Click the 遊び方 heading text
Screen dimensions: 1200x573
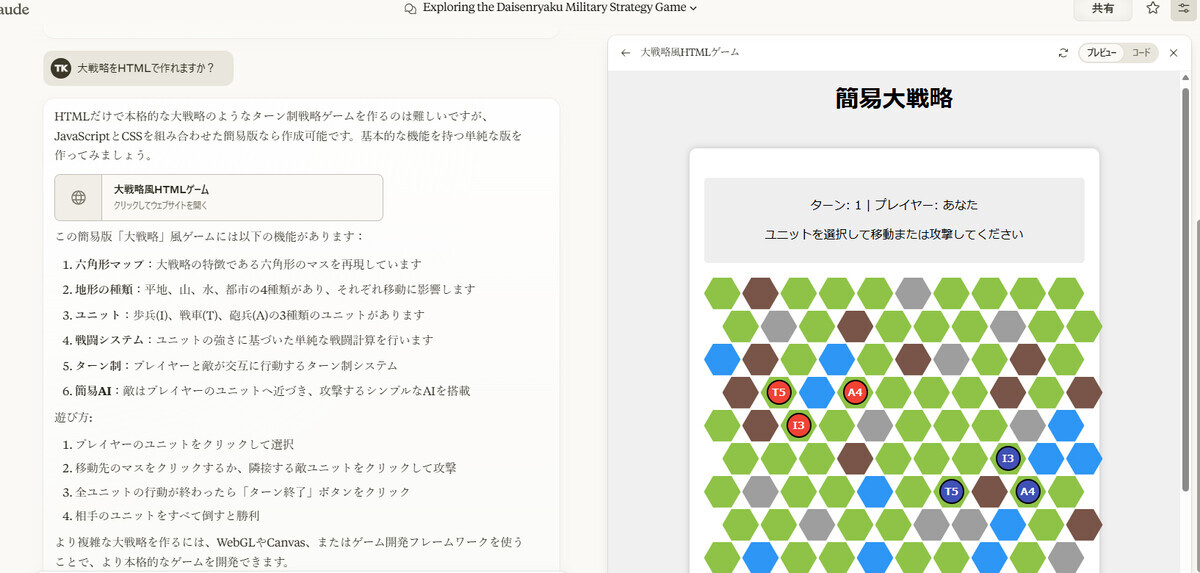71,417
